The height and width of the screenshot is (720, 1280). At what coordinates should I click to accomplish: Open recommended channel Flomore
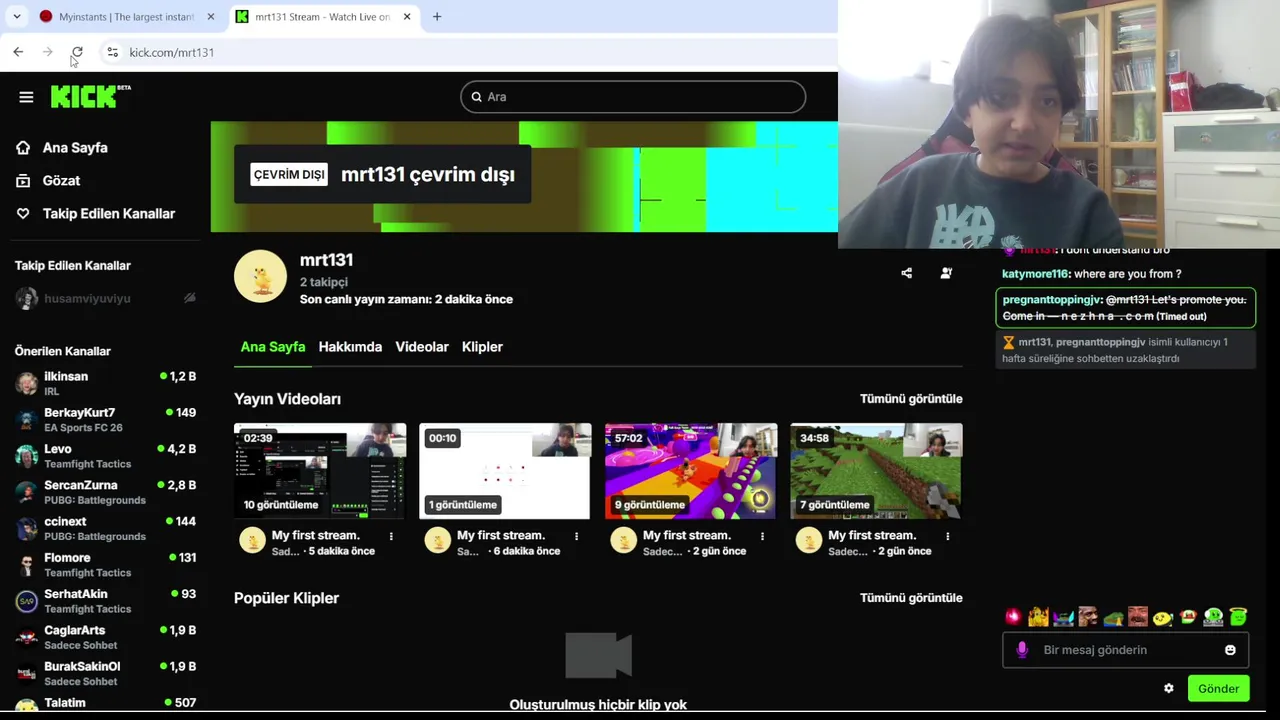(105, 565)
